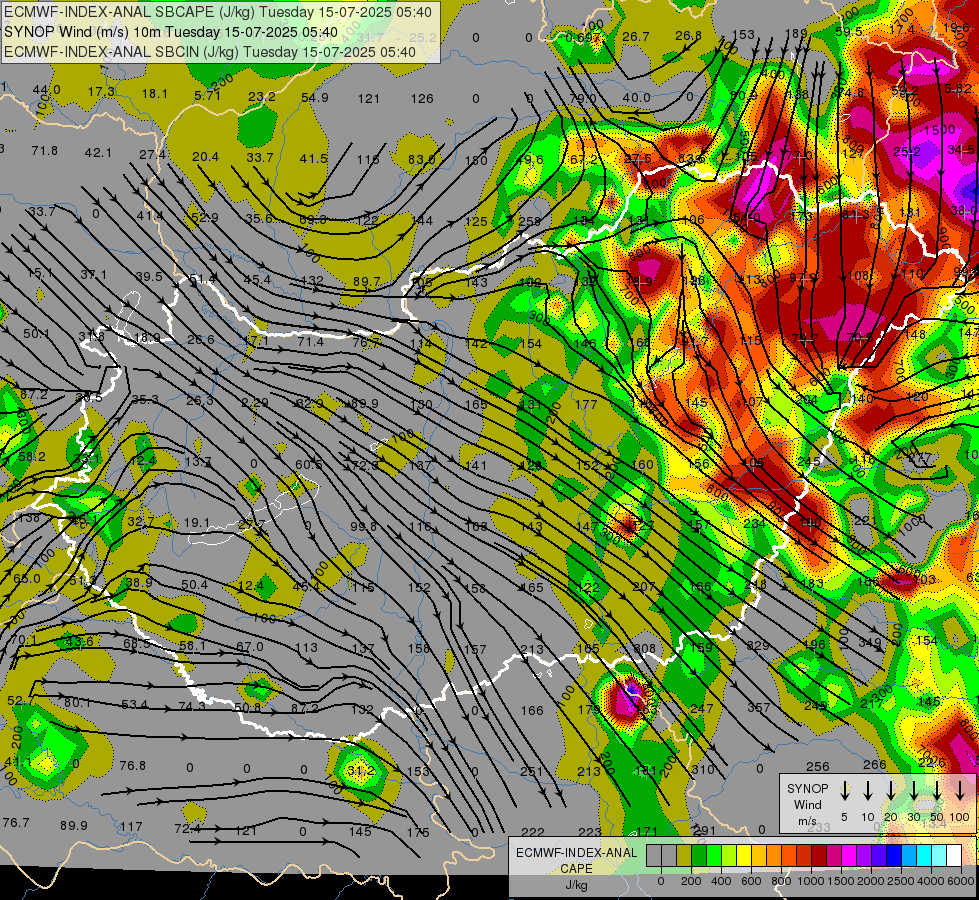The width and height of the screenshot is (979, 900).
Task: Click the map value '329'
Action: pos(758,646)
